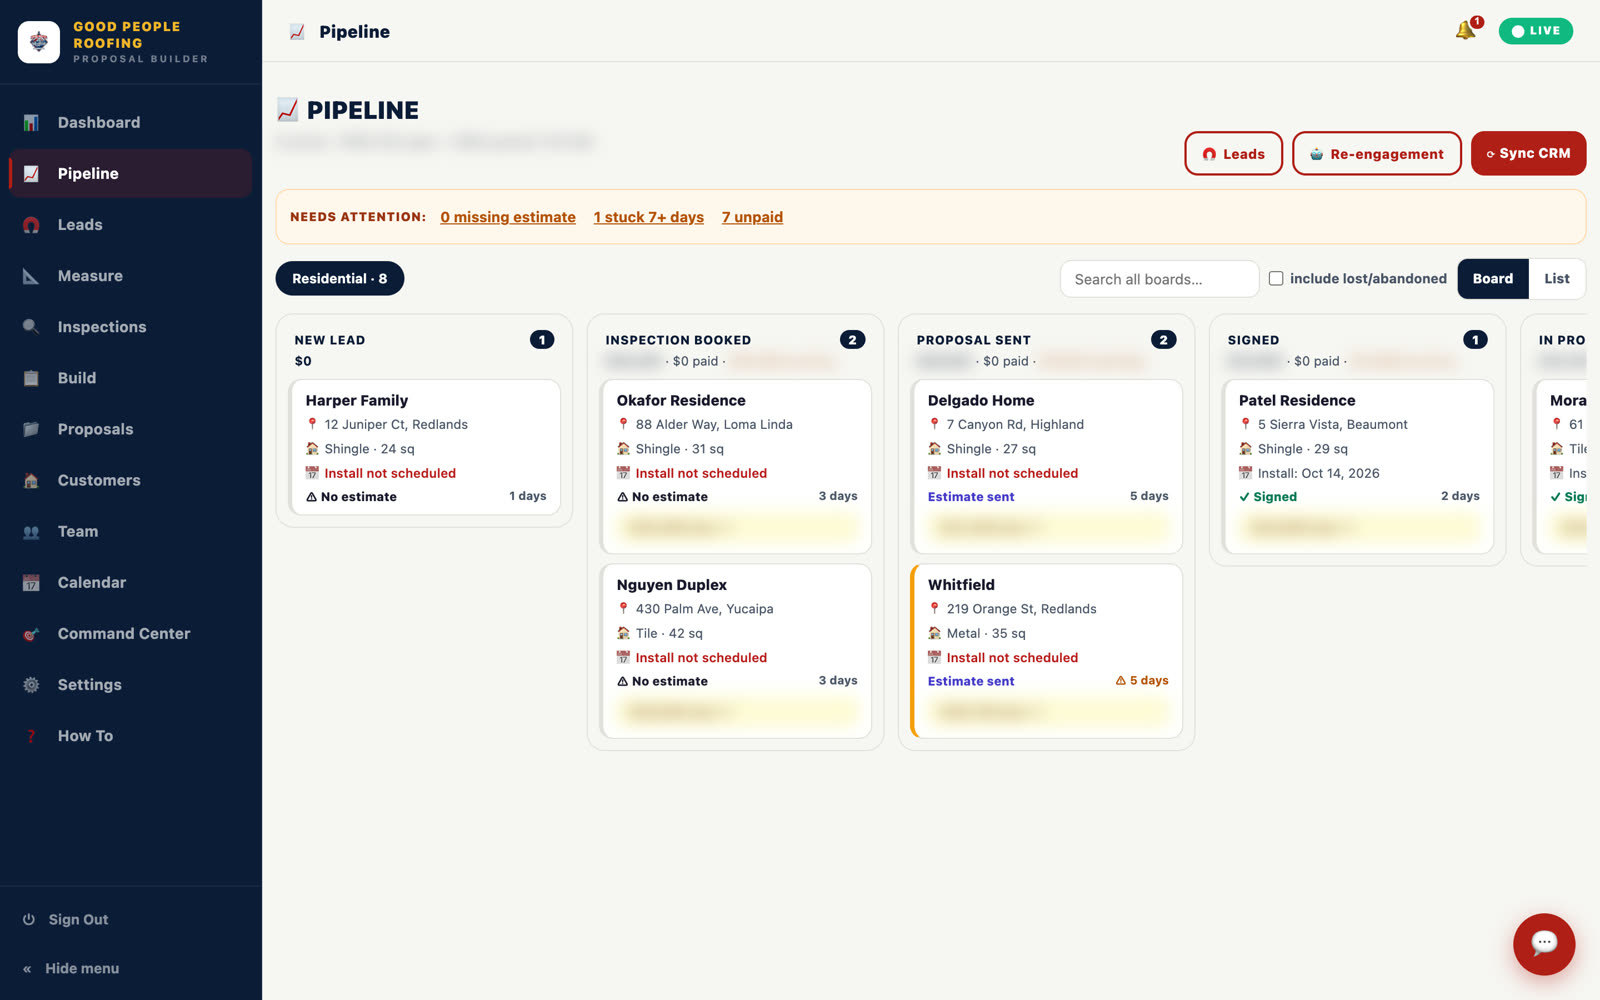Click the Measure ruler icon in sidebar
The image size is (1600, 1000).
pyautogui.click(x=31, y=276)
